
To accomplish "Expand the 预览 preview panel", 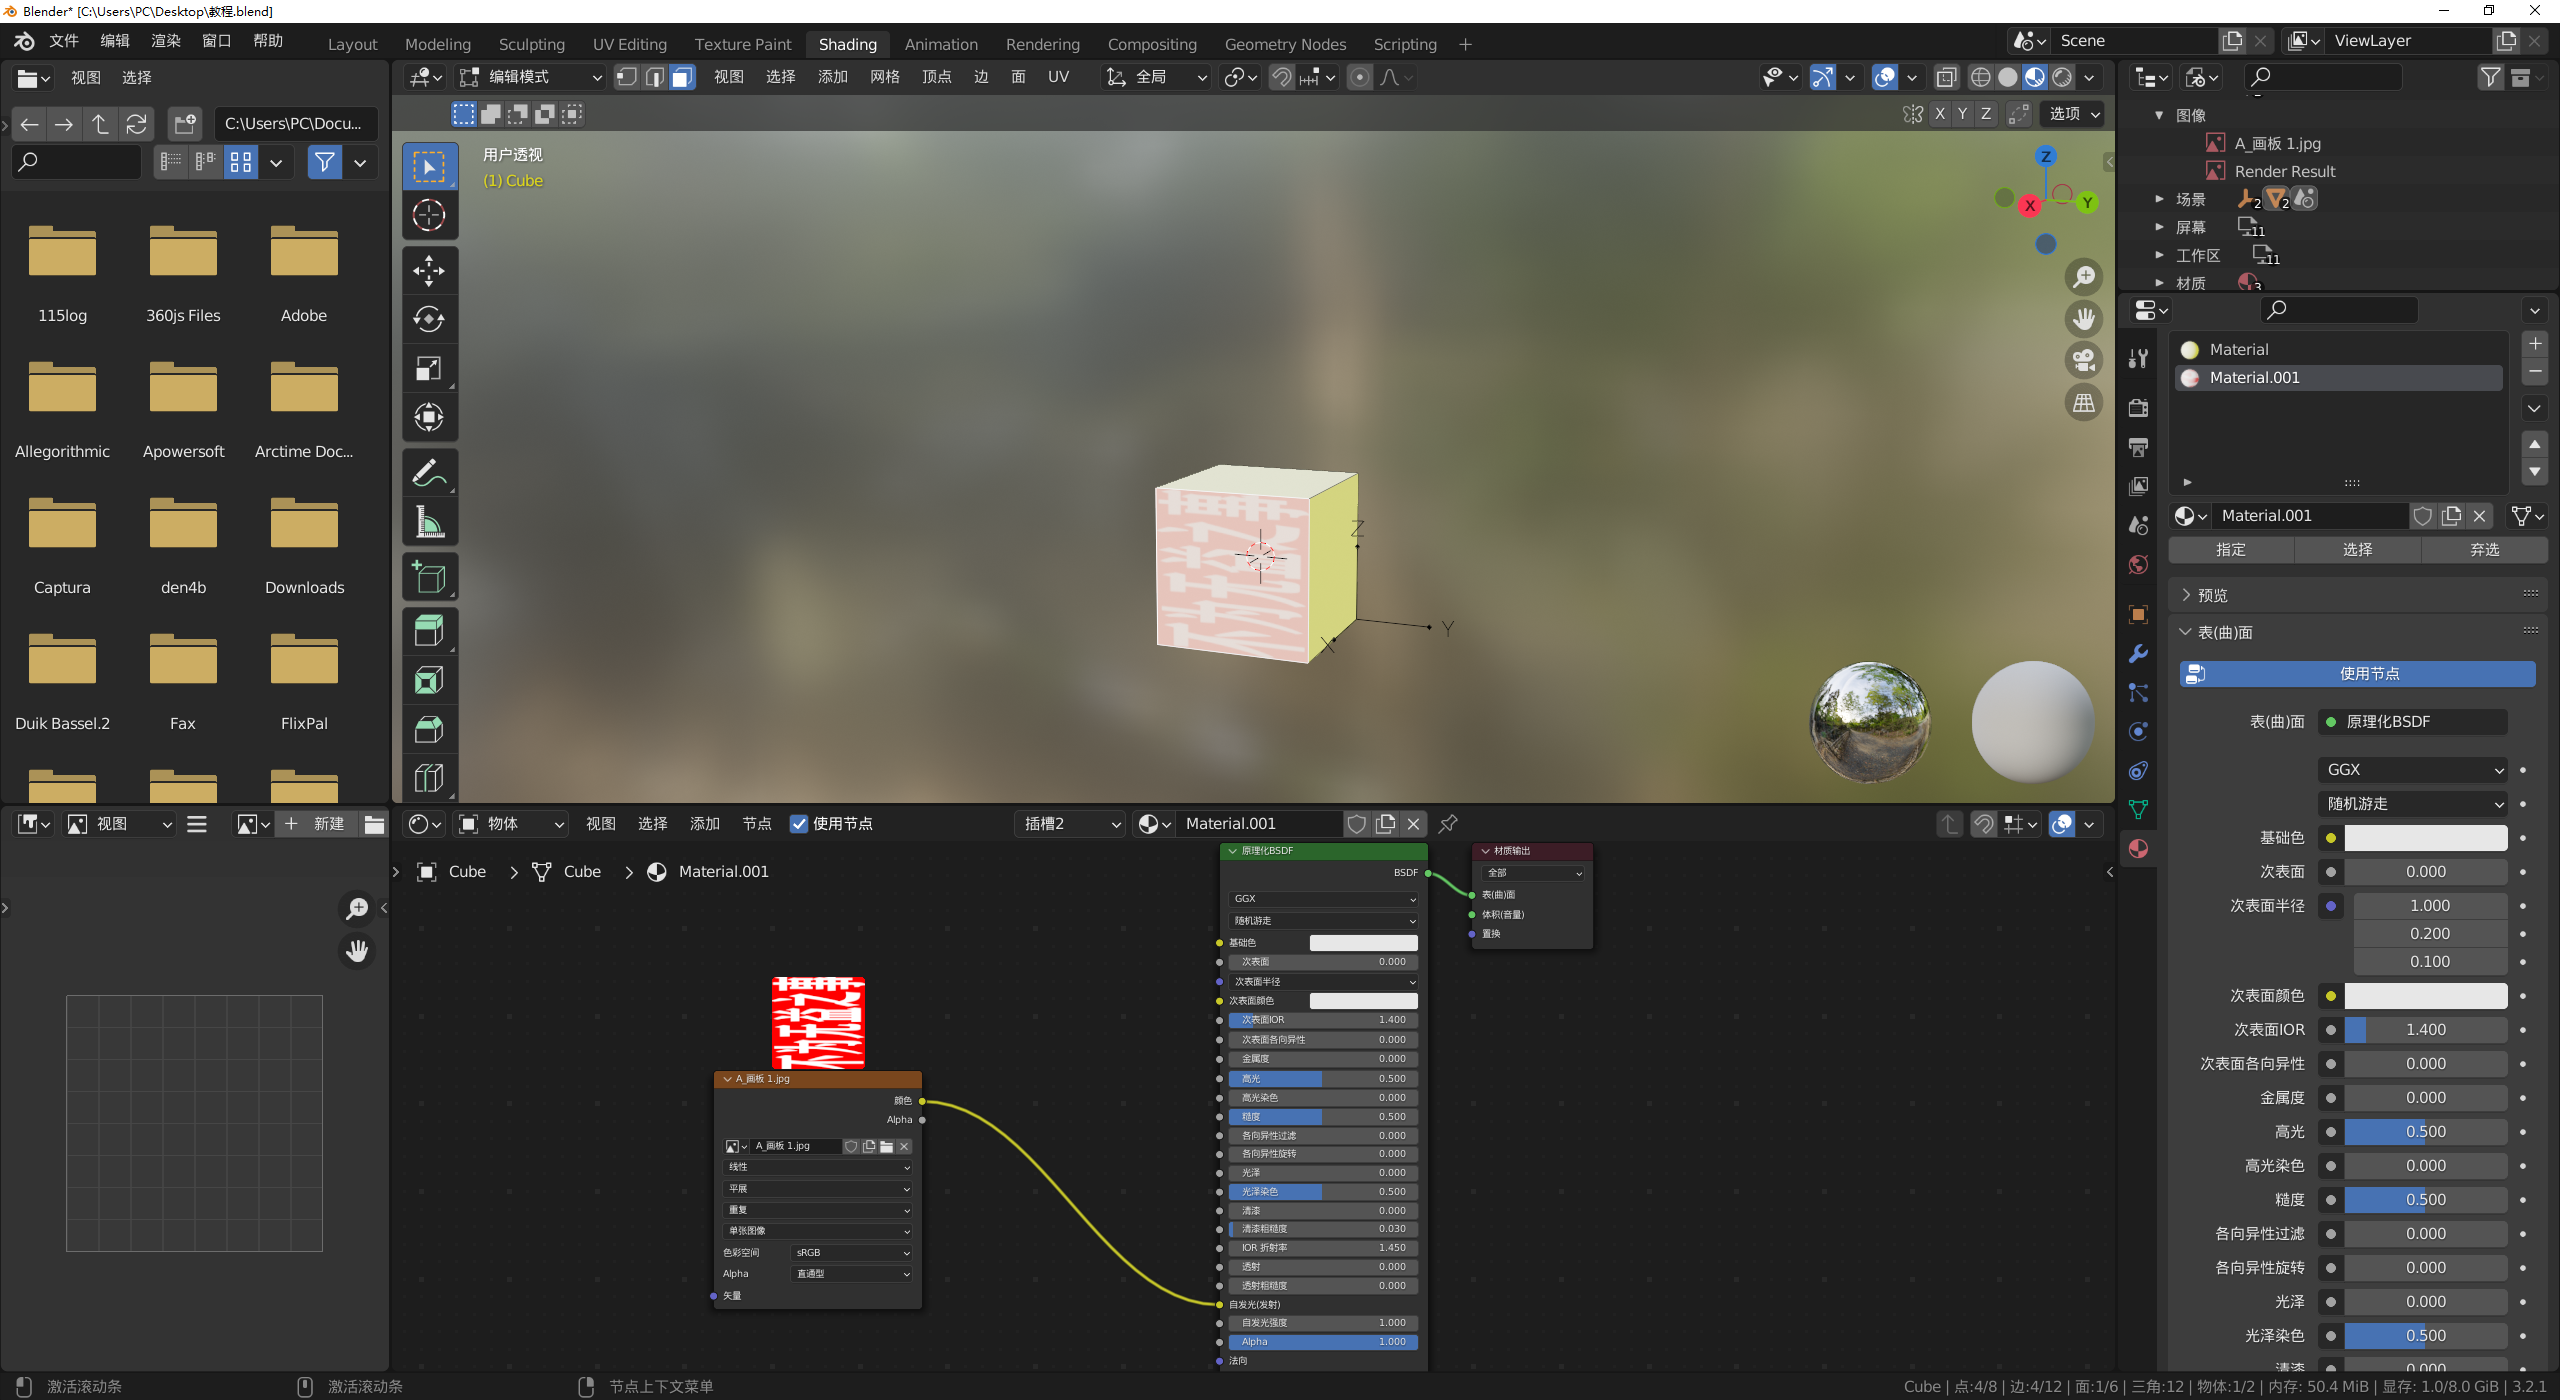I will [x=2211, y=595].
